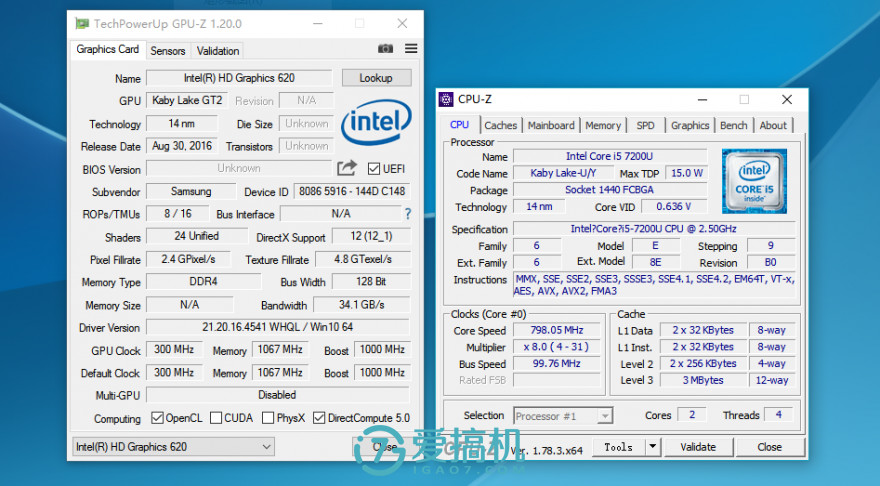
Task: Open the GPU-Z hamburger menu
Action: tap(411, 49)
